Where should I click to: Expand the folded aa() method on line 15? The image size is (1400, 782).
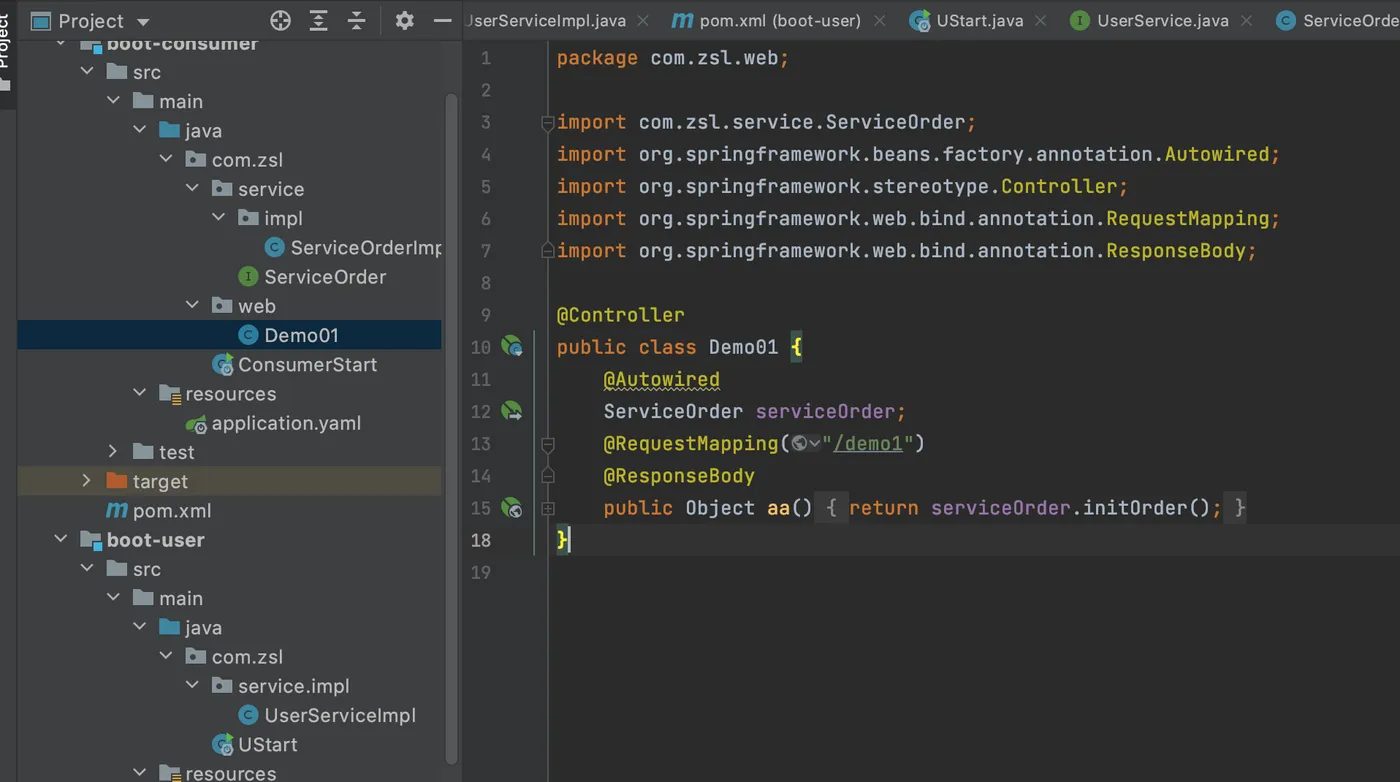(548, 508)
